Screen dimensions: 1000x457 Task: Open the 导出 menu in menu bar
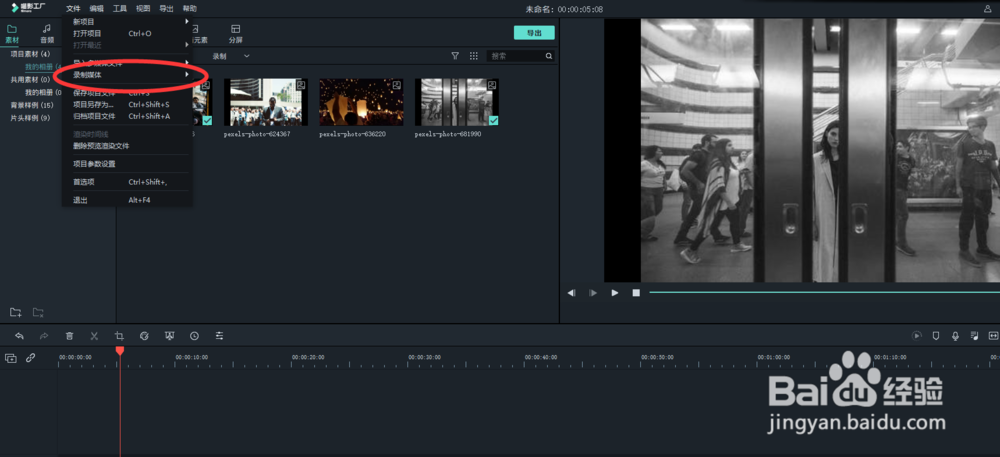pos(166,9)
